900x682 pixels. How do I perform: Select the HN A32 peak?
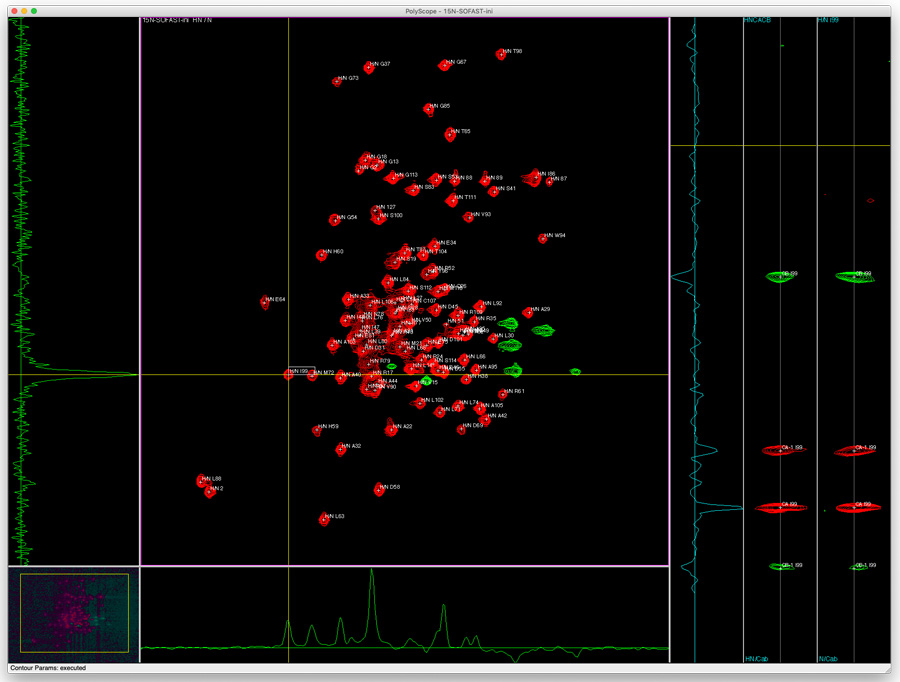(340, 449)
